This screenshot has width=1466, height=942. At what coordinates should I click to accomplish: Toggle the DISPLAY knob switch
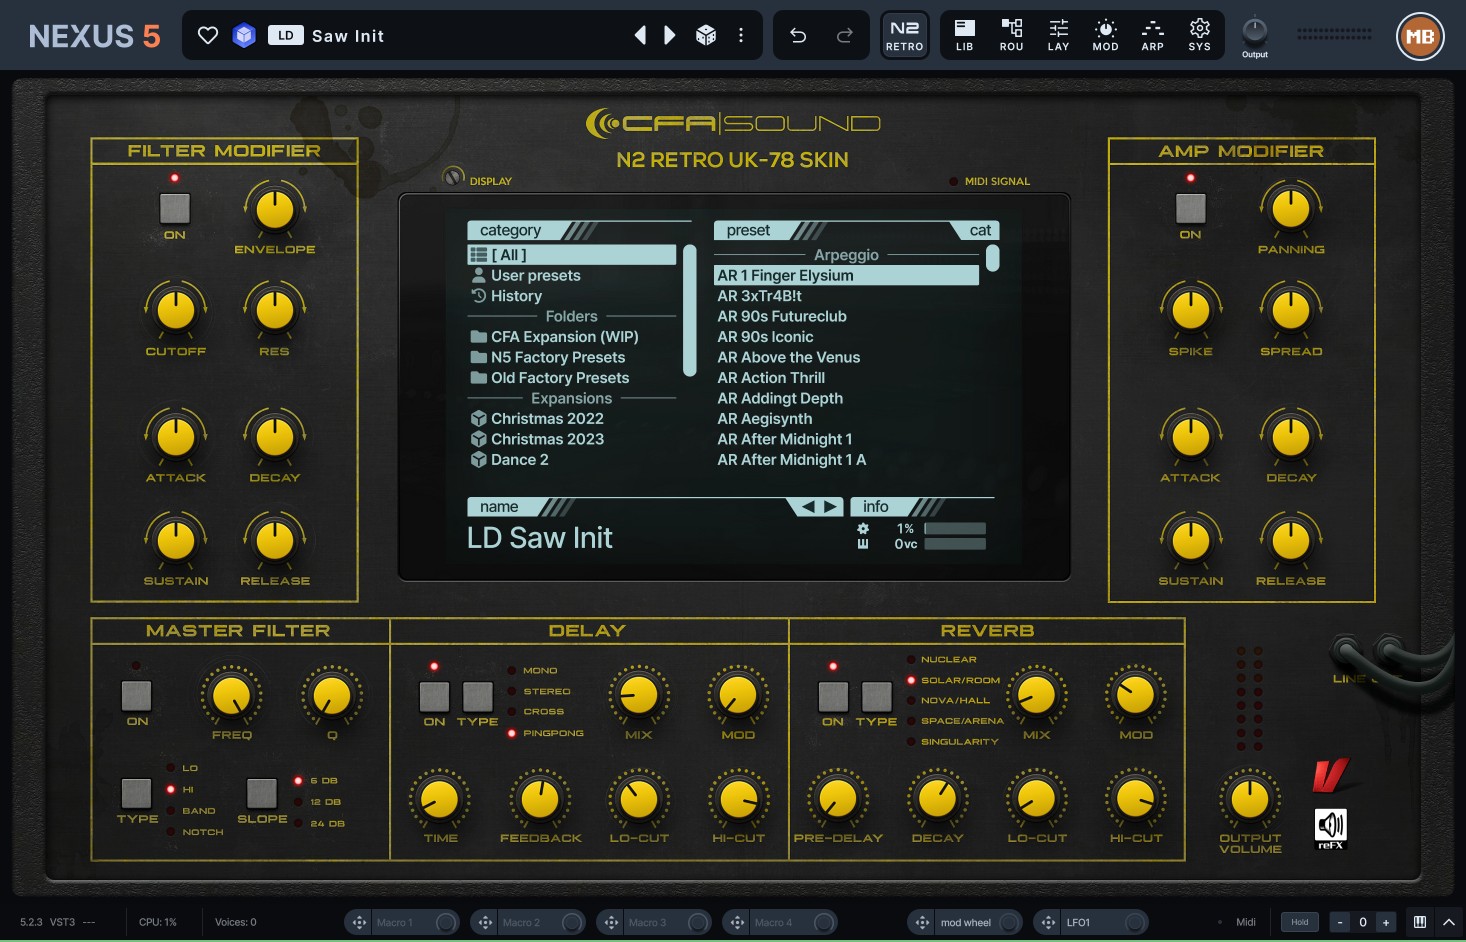pyautogui.click(x=454, y=177)
